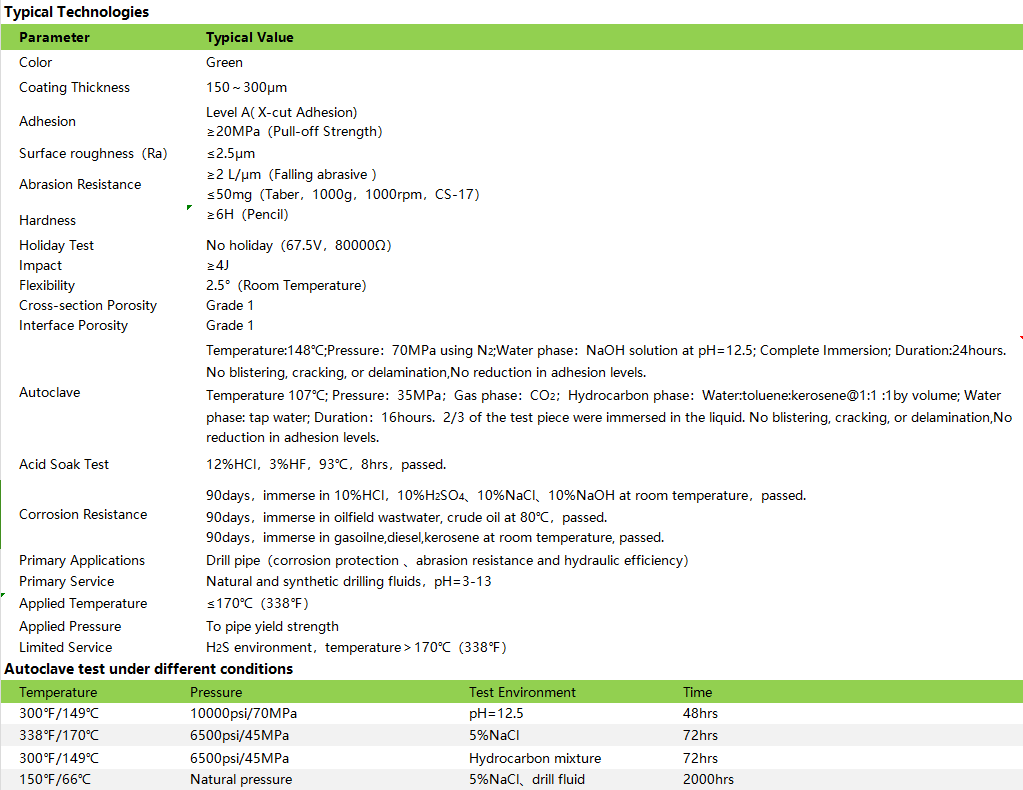The height and width of the screenshot is (790, 1023).
Task: Click the "Surface roughness (Ra)" label
Action: point(93,153)
